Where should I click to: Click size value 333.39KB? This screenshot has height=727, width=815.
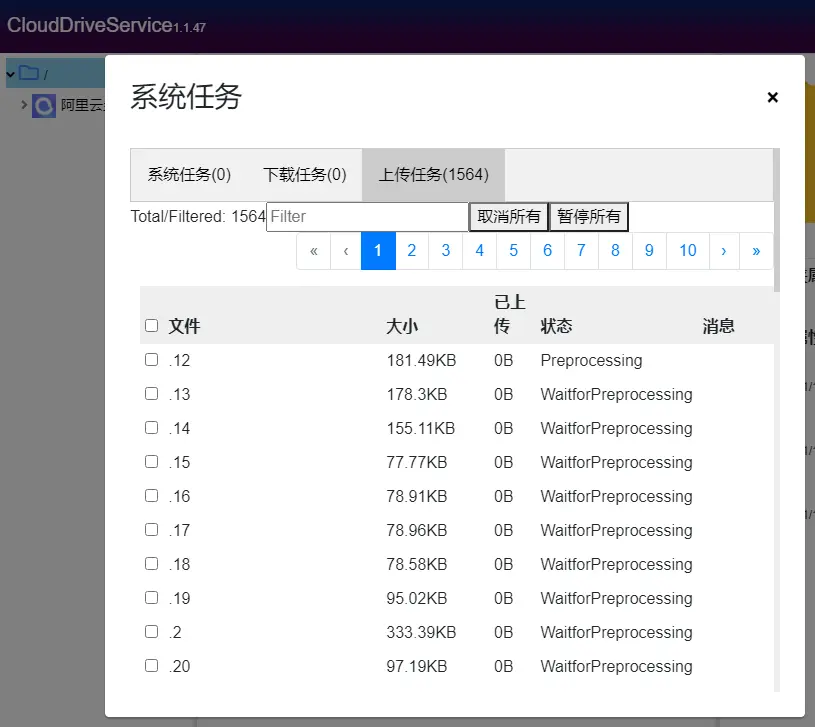pyautogui.click(x=421, y=632)
